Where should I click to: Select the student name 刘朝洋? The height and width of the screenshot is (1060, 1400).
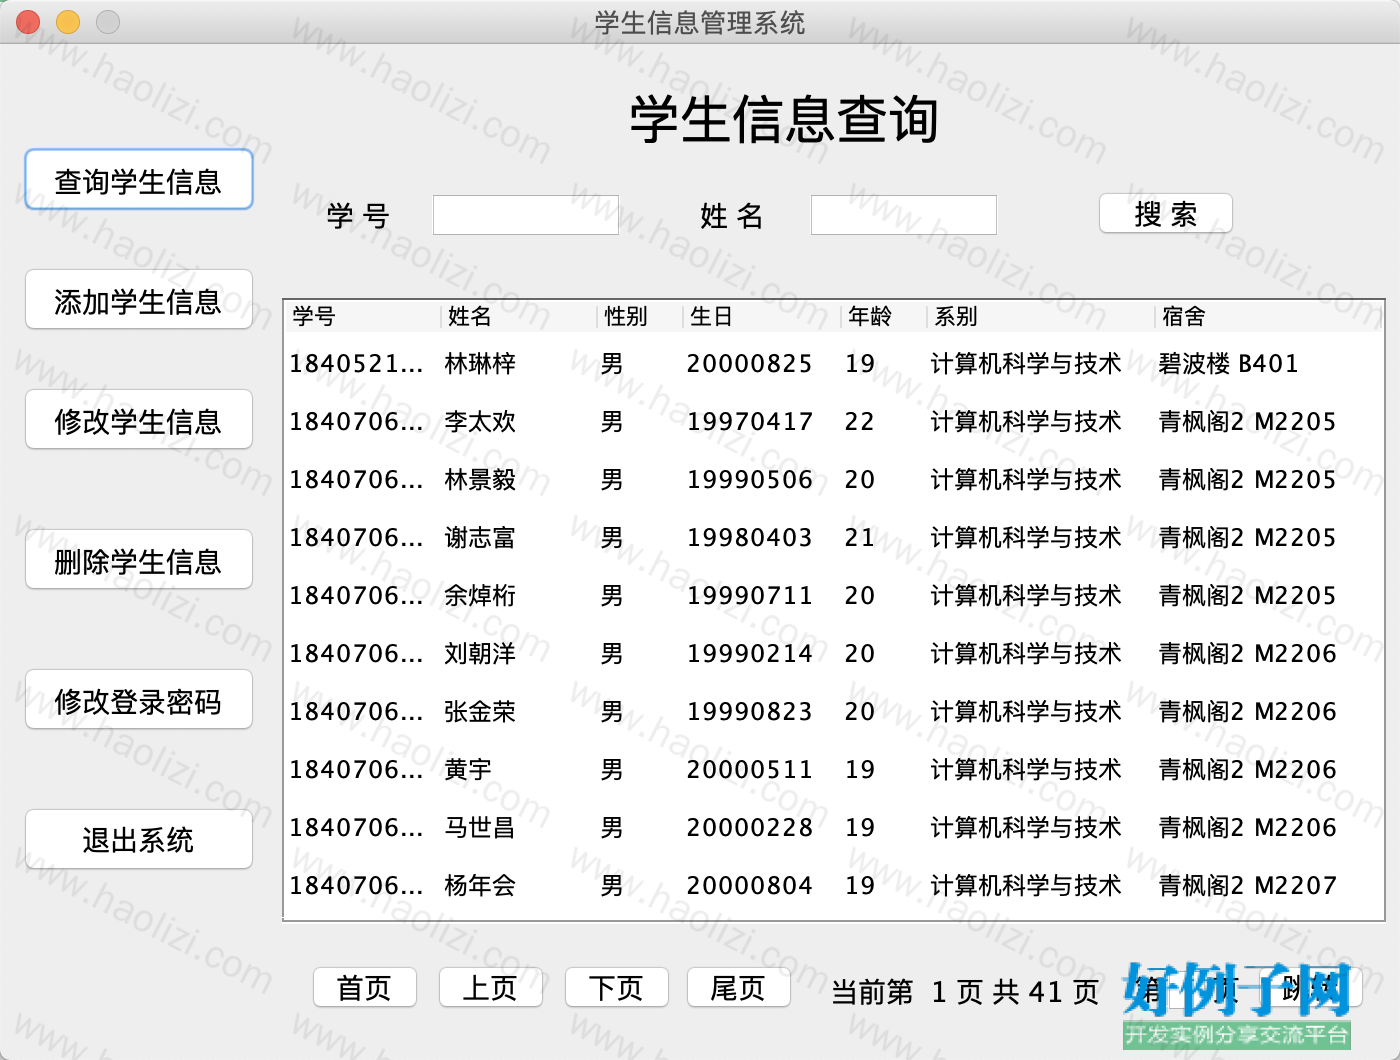(480, 654)
